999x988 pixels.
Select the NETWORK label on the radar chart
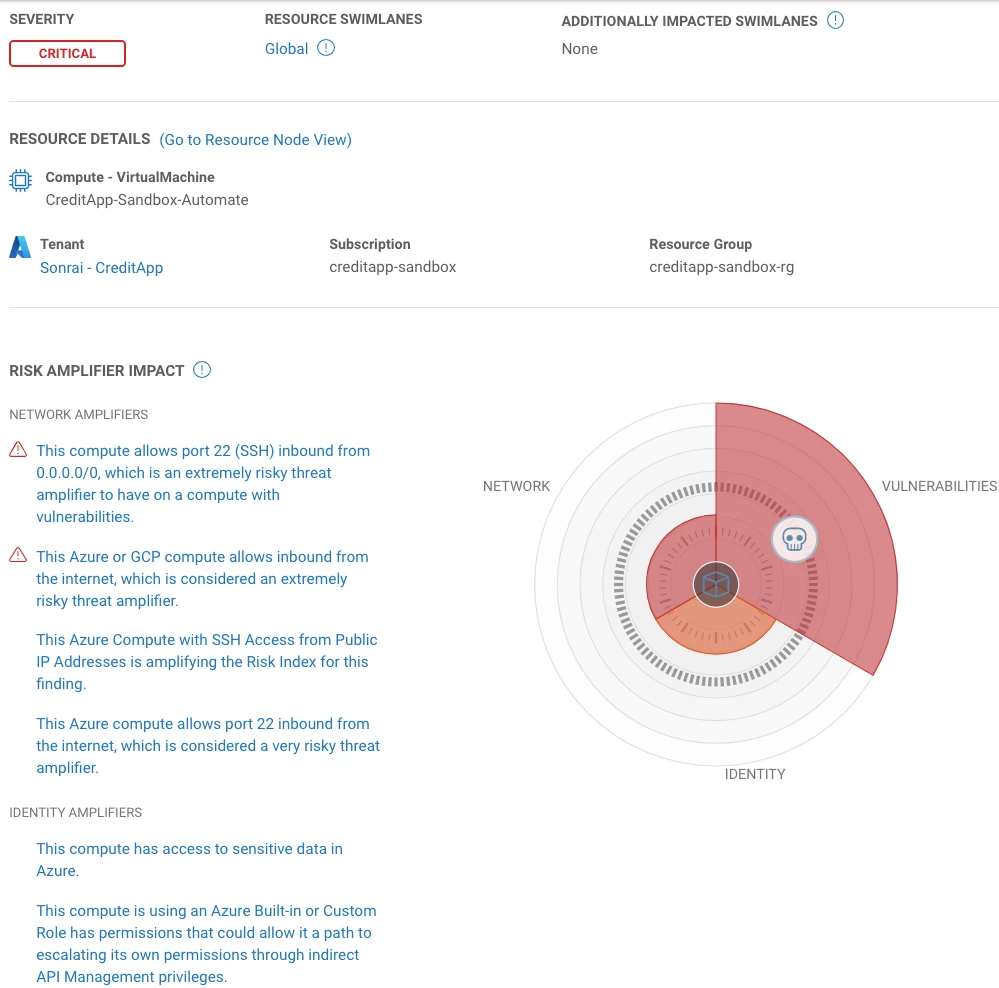click(516, 486)
